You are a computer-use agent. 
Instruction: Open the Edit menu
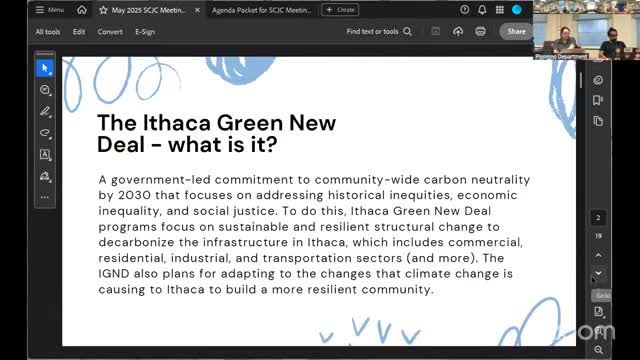pos(79,32)
